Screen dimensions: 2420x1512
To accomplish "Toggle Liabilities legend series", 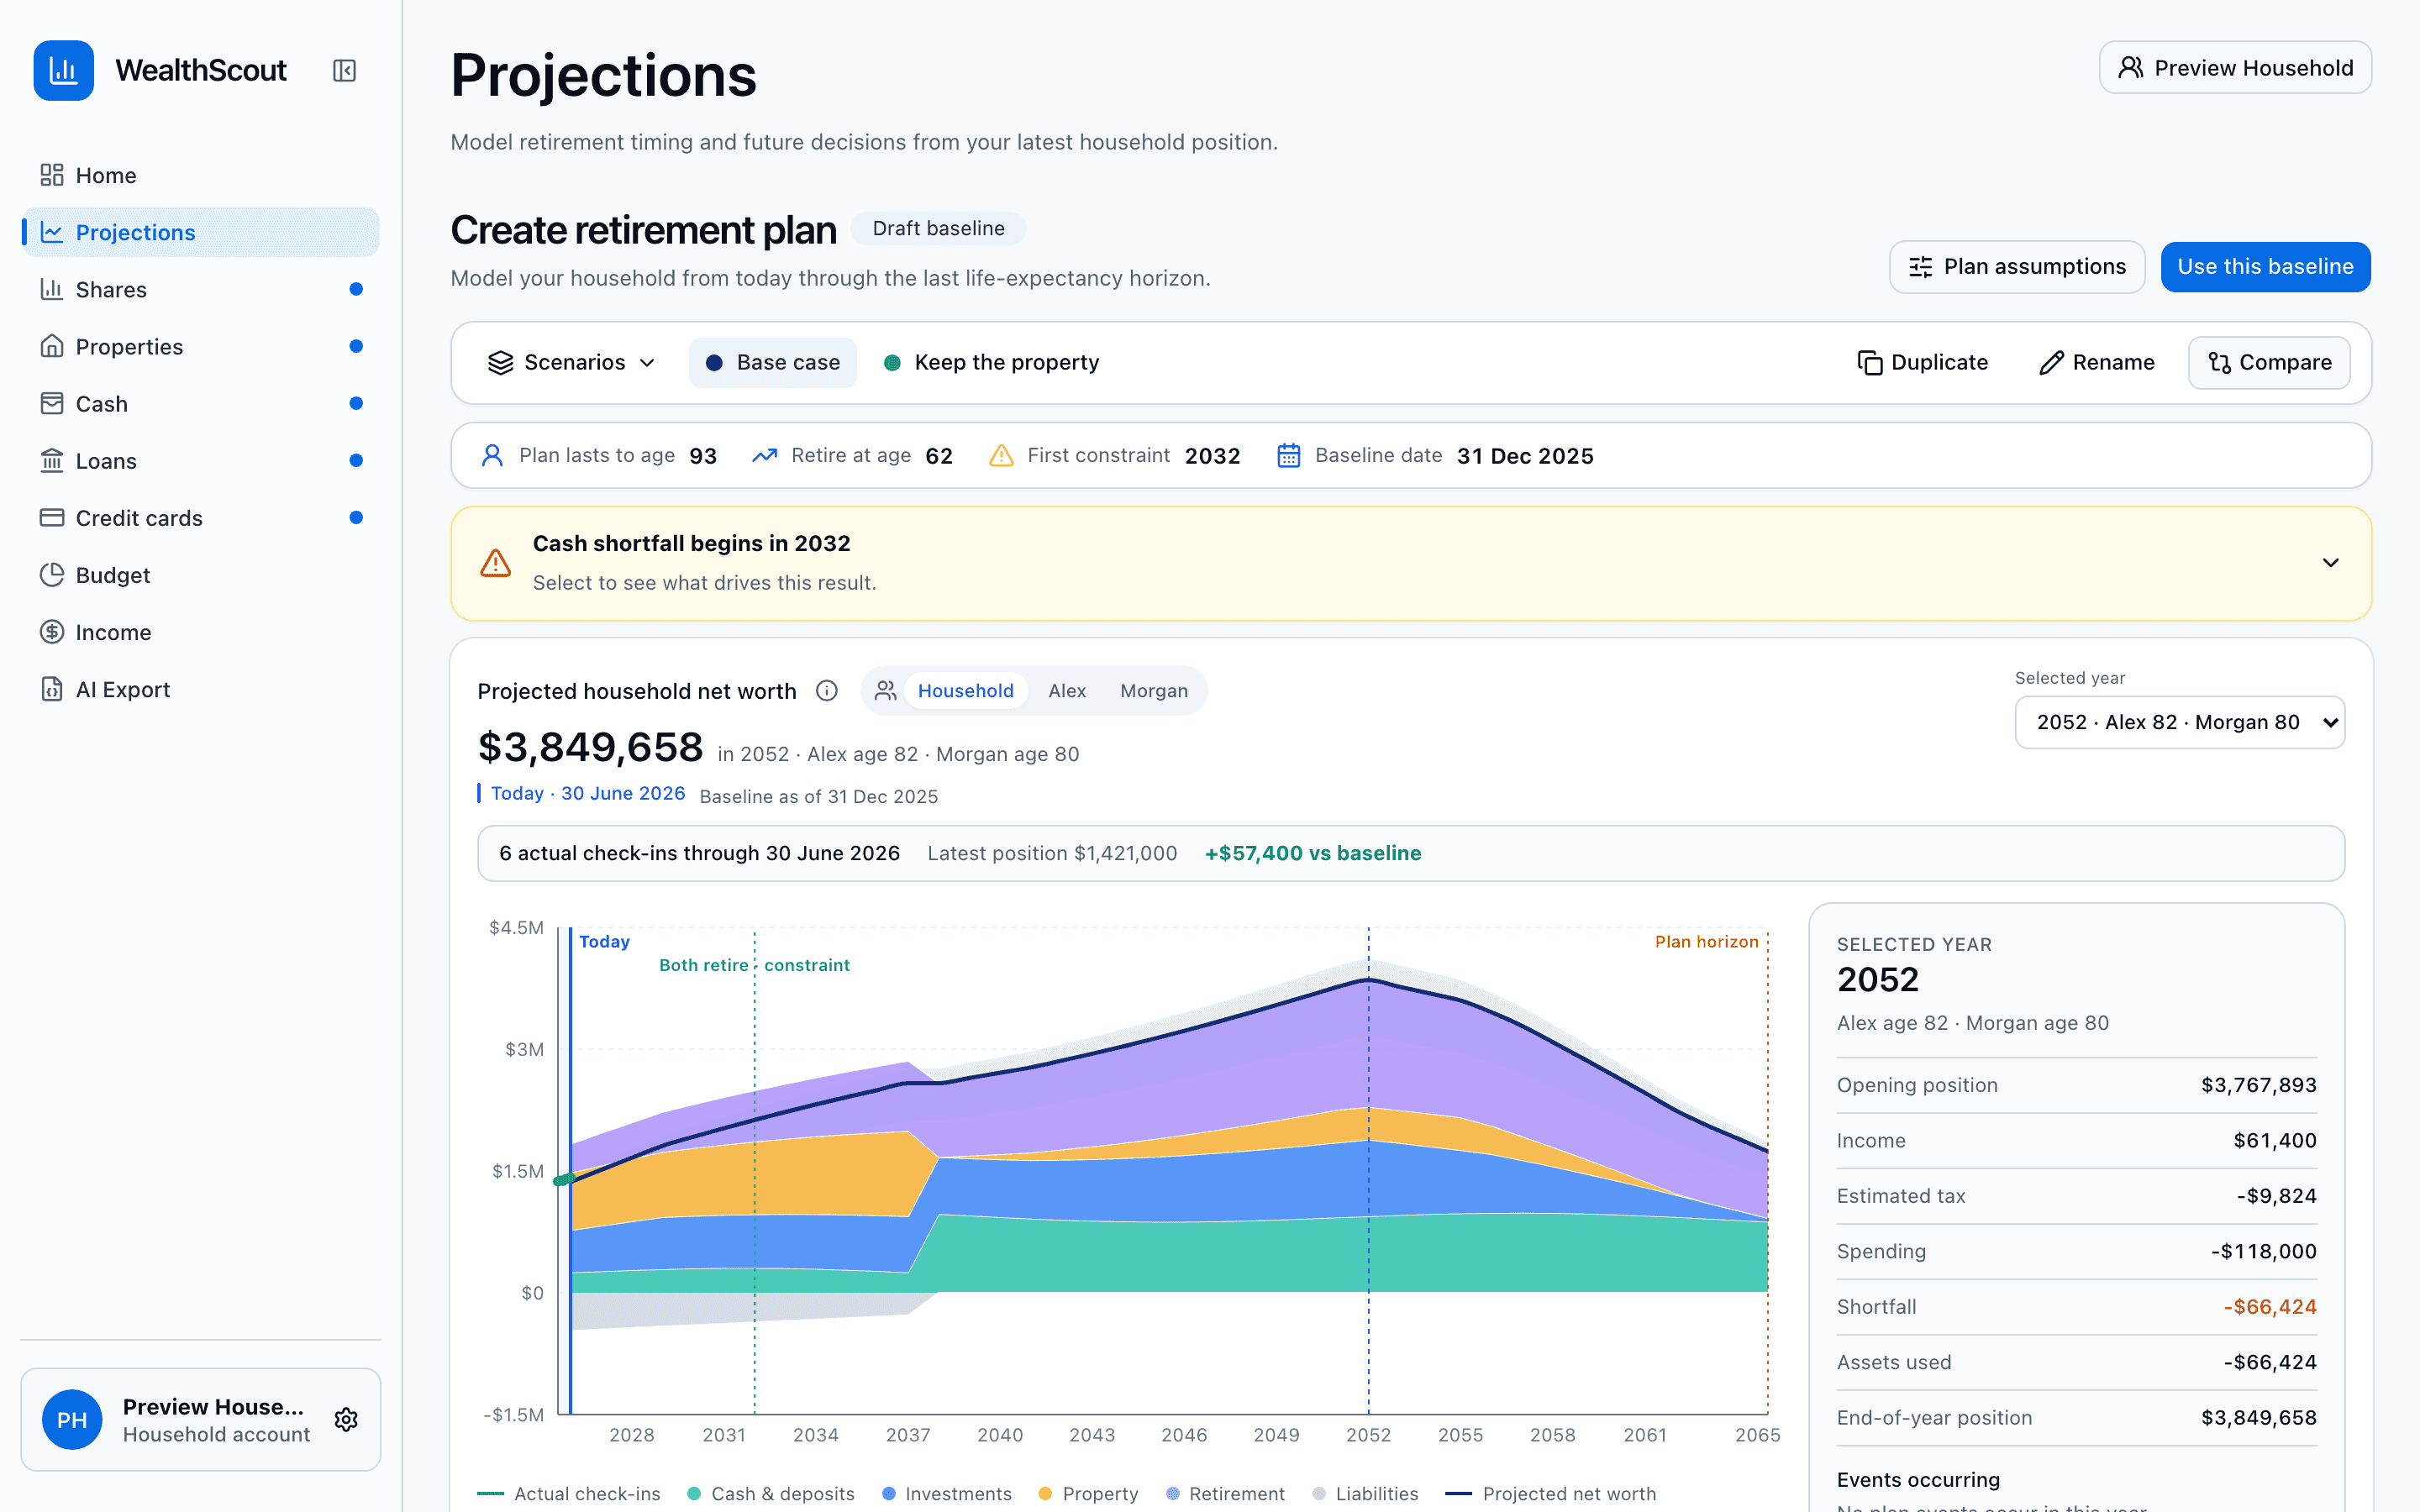I will pyautogui.click(x=1365, y=1493).
